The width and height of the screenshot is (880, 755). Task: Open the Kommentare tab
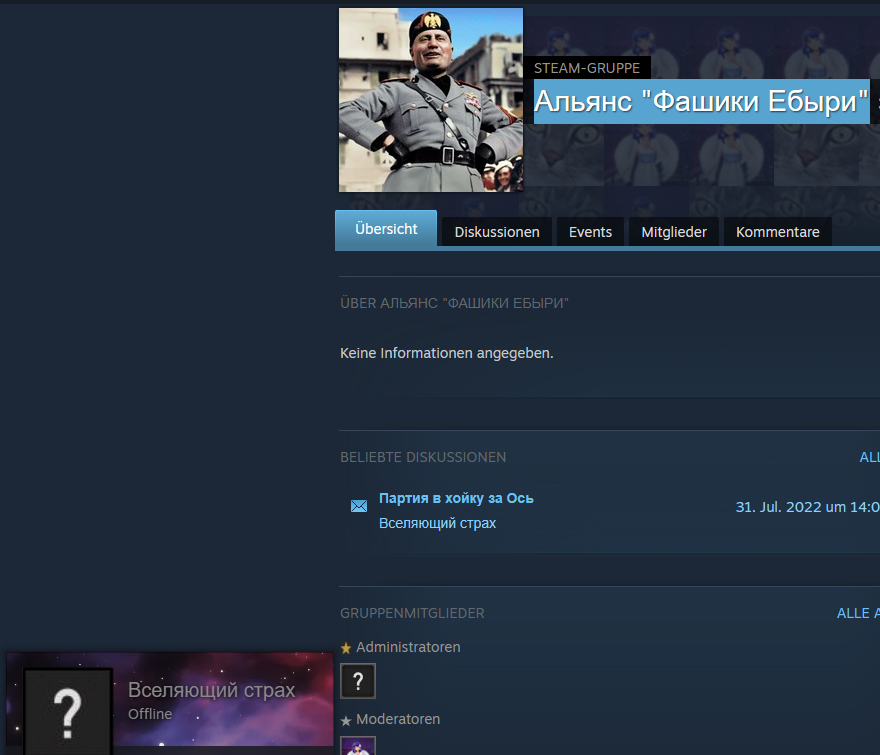[x=777, y=232]
